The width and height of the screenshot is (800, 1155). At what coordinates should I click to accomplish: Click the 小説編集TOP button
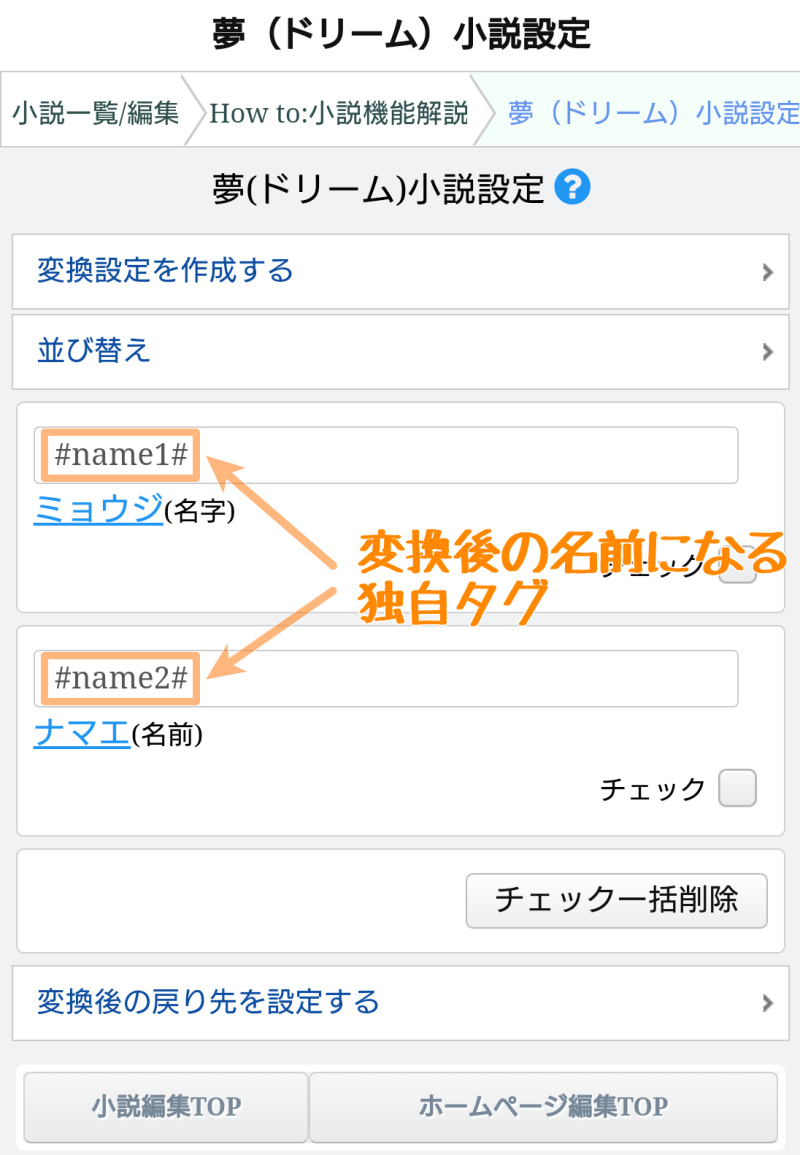click(x=166, y=1107)
